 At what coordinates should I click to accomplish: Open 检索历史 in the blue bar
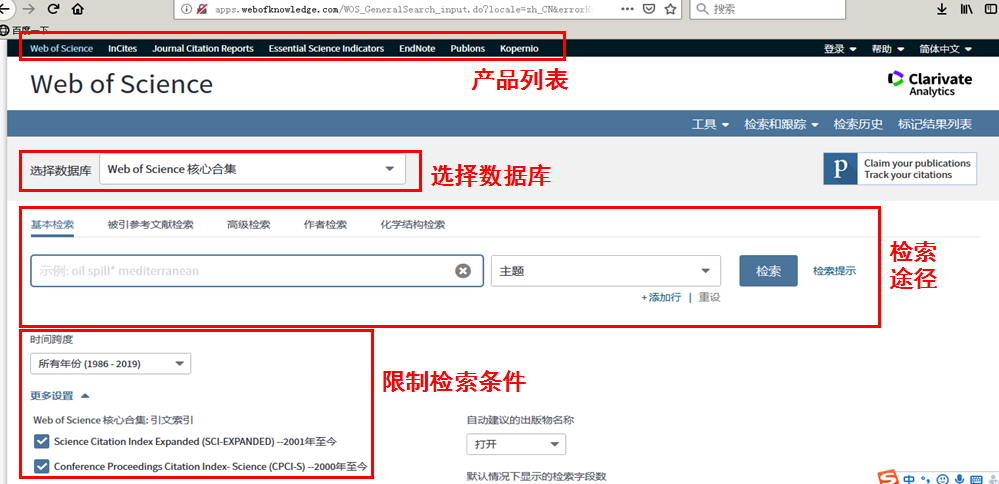pyautogui.click(x=858, y=124)
